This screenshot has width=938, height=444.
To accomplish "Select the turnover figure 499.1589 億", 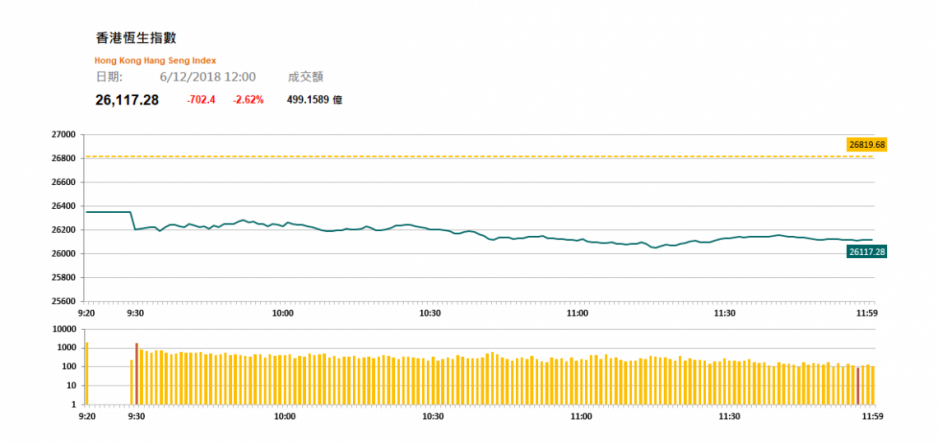I will click(x=315, y=101).
